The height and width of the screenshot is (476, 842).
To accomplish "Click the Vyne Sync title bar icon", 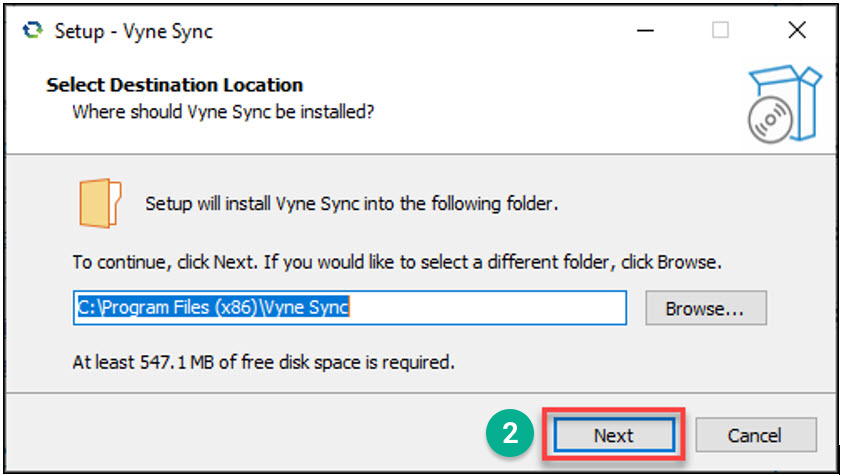I will pos(31,31).
